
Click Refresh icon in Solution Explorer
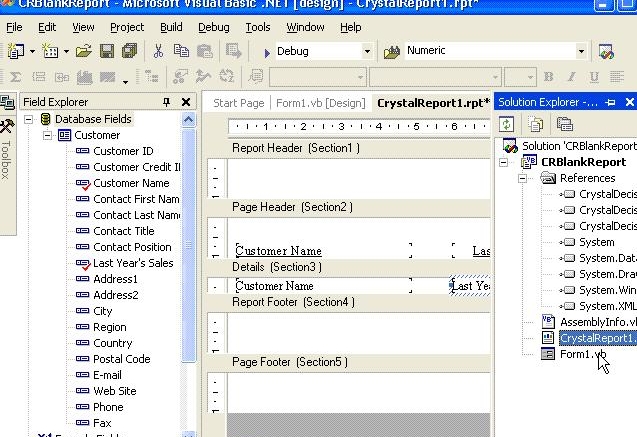pos(508,124)
